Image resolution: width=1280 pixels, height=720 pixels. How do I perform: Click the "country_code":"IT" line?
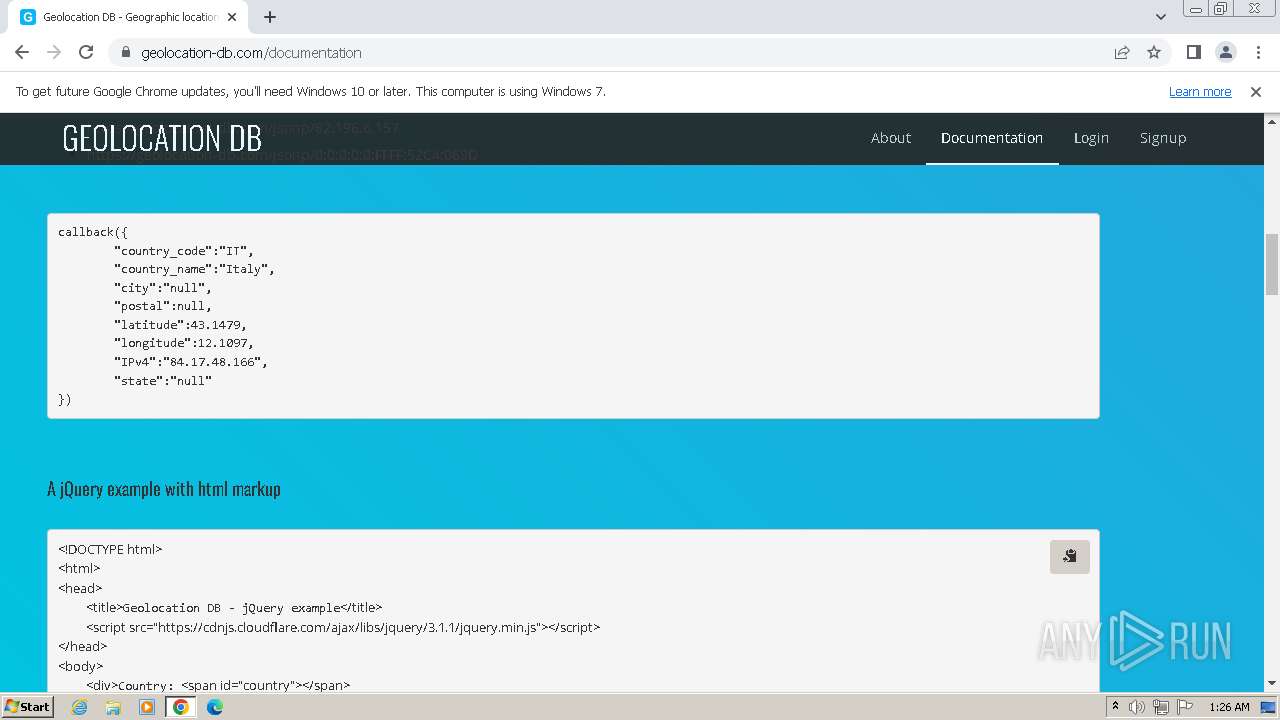tap(184, 250)
